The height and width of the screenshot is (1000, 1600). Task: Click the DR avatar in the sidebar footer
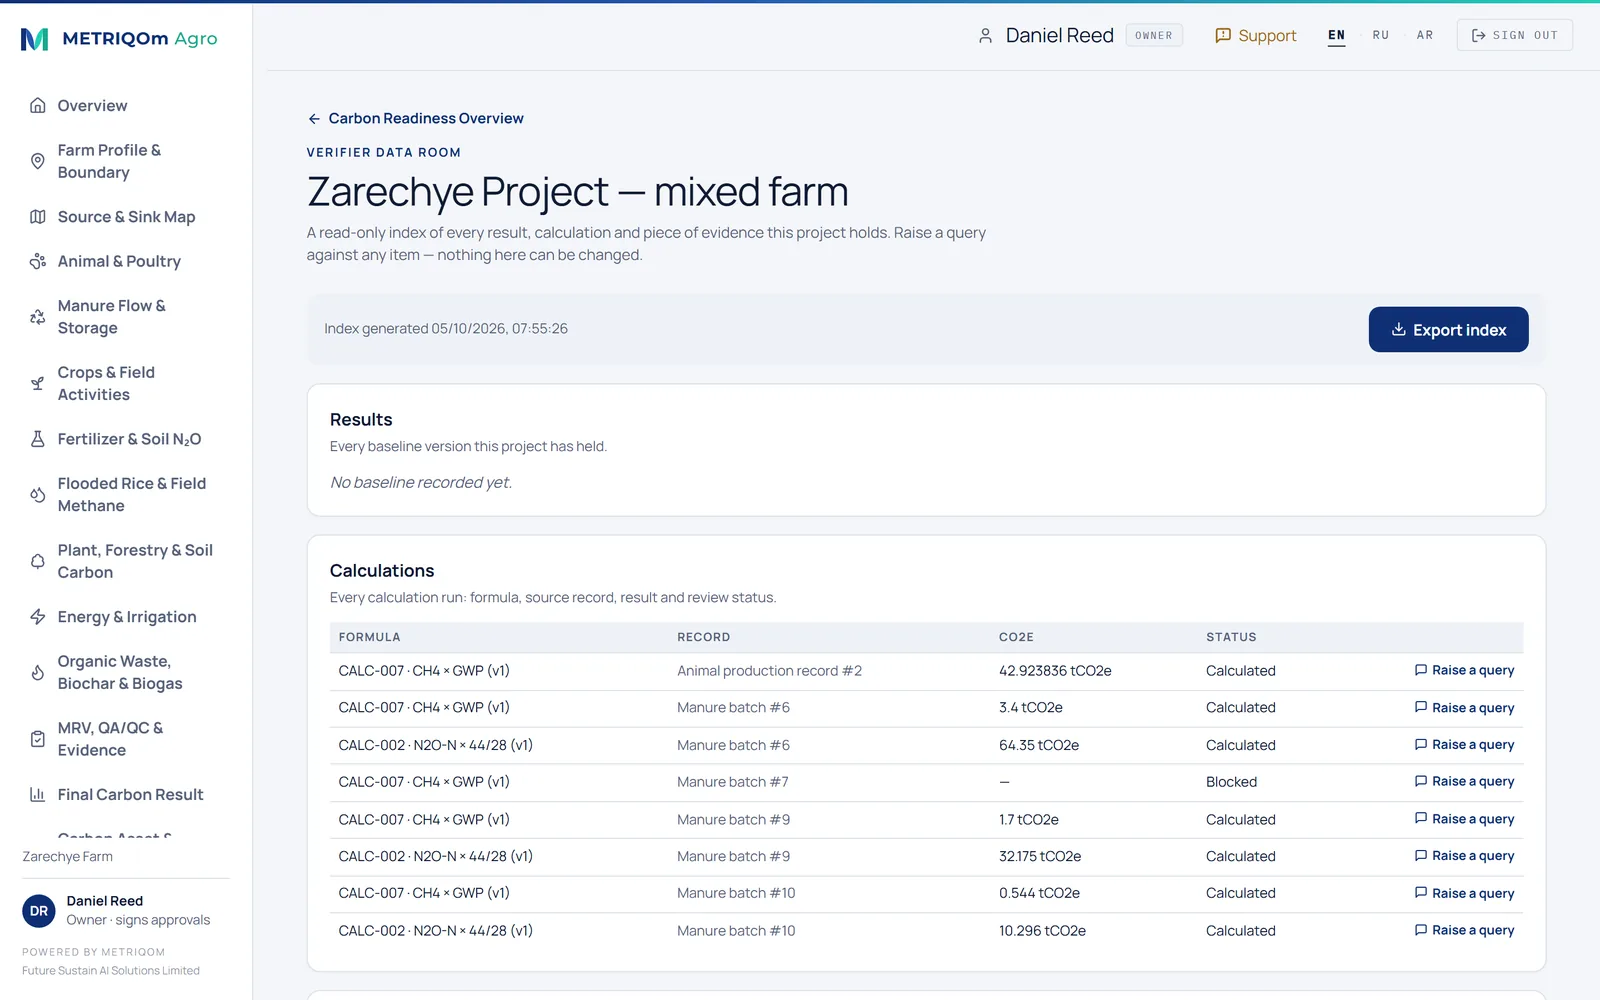(x=39, y=911)
